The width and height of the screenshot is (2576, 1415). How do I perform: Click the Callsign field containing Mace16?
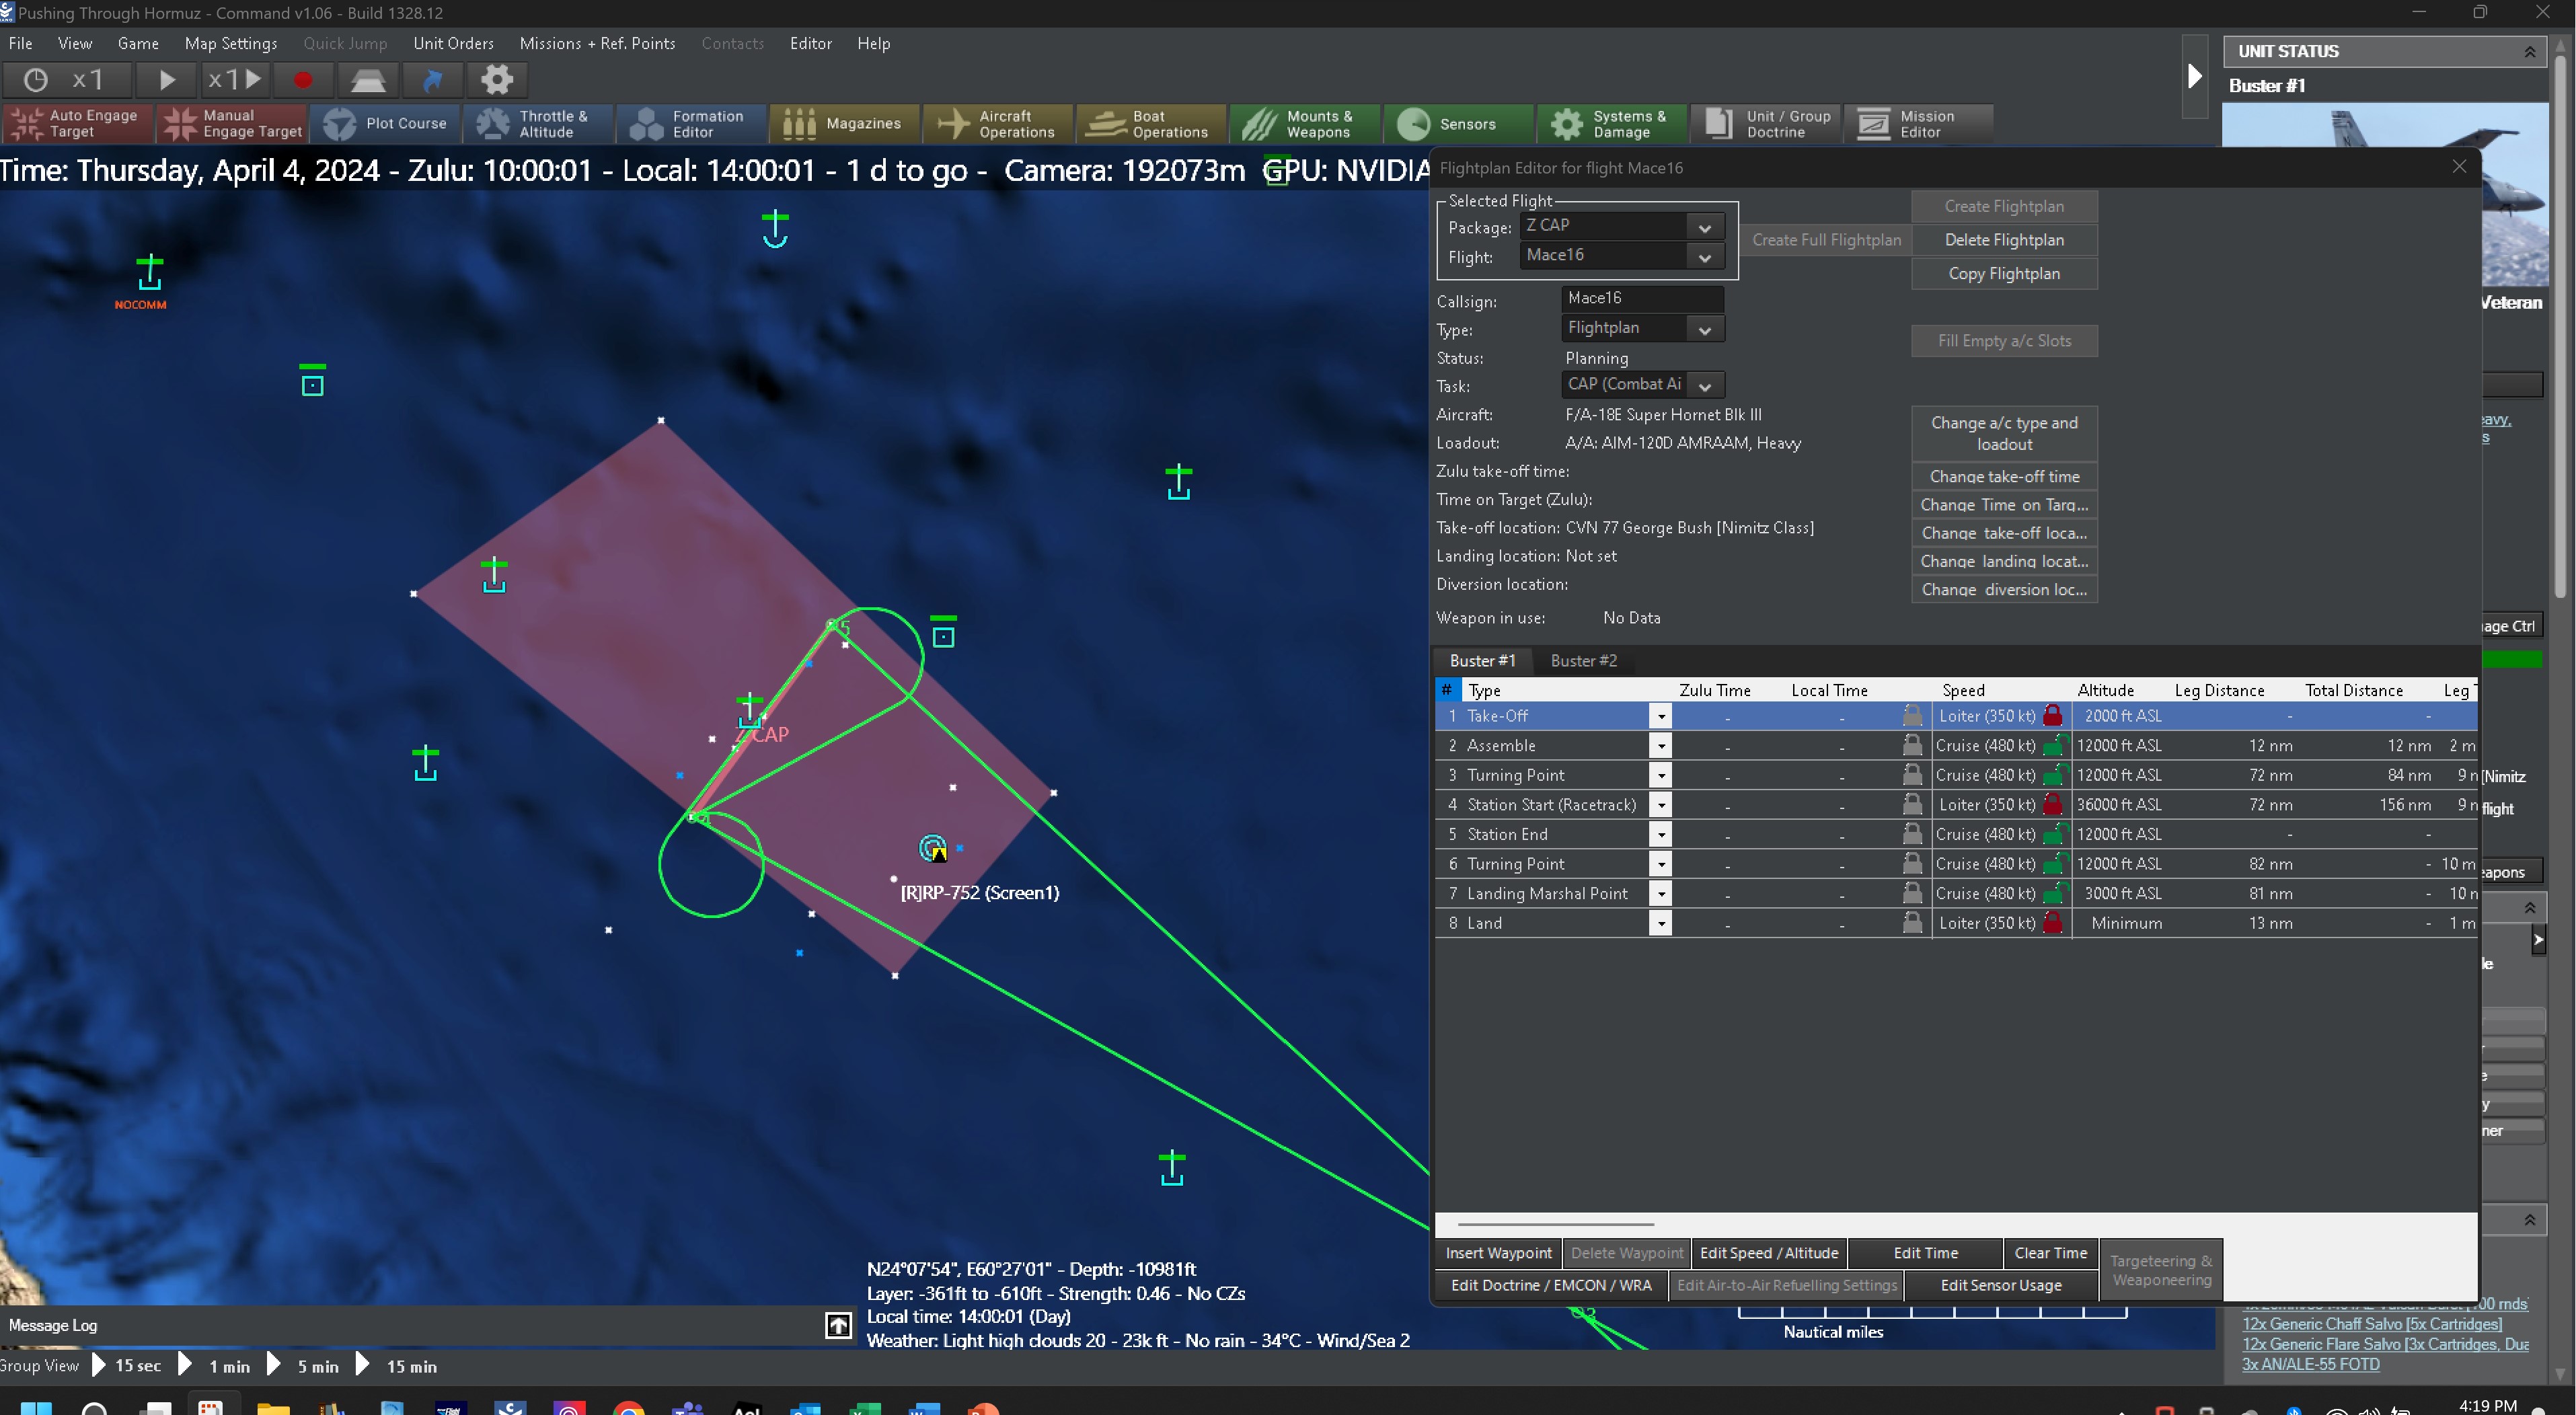pyautogui.click(x=1642, y=298)
